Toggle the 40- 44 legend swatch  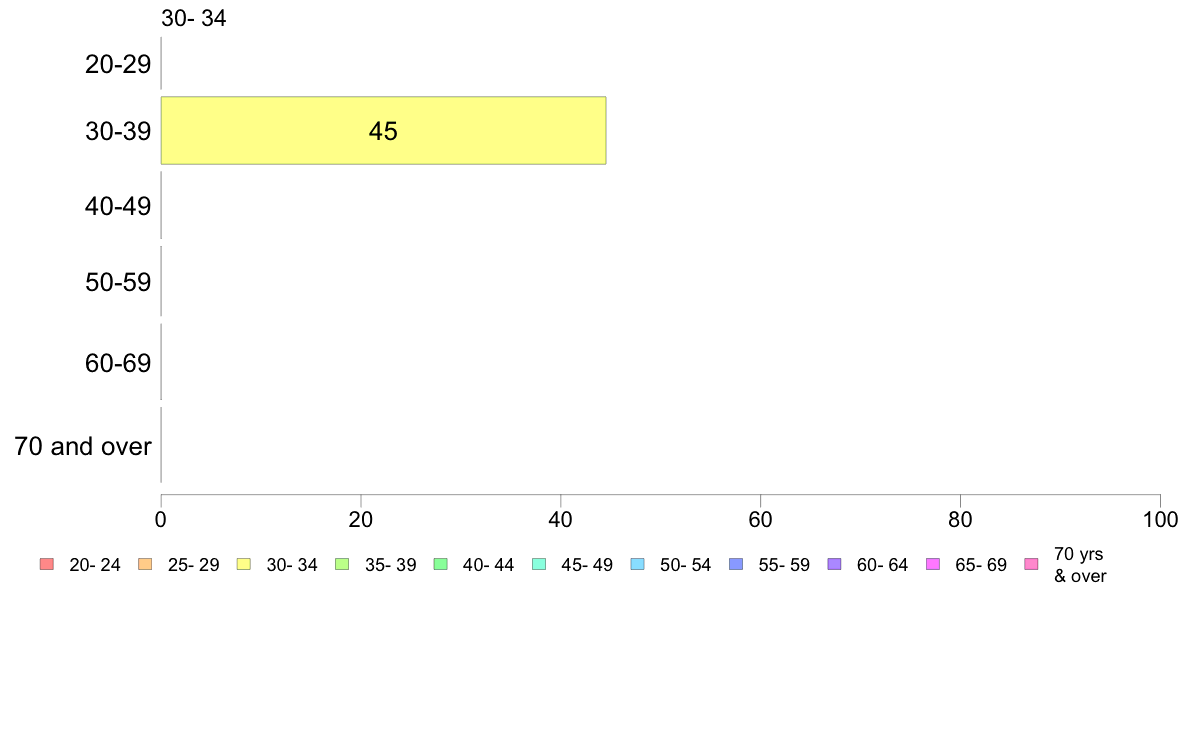(x=440, y=564)
